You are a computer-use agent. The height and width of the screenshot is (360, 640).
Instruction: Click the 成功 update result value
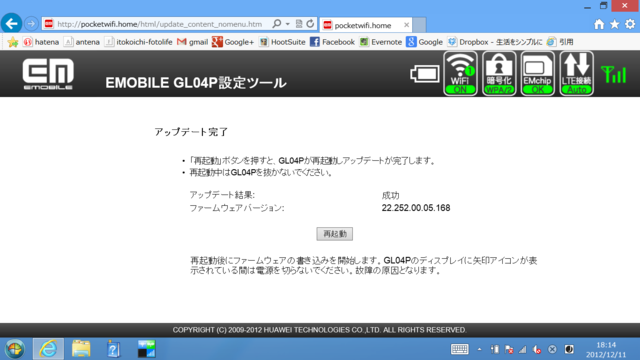[390, 195]
